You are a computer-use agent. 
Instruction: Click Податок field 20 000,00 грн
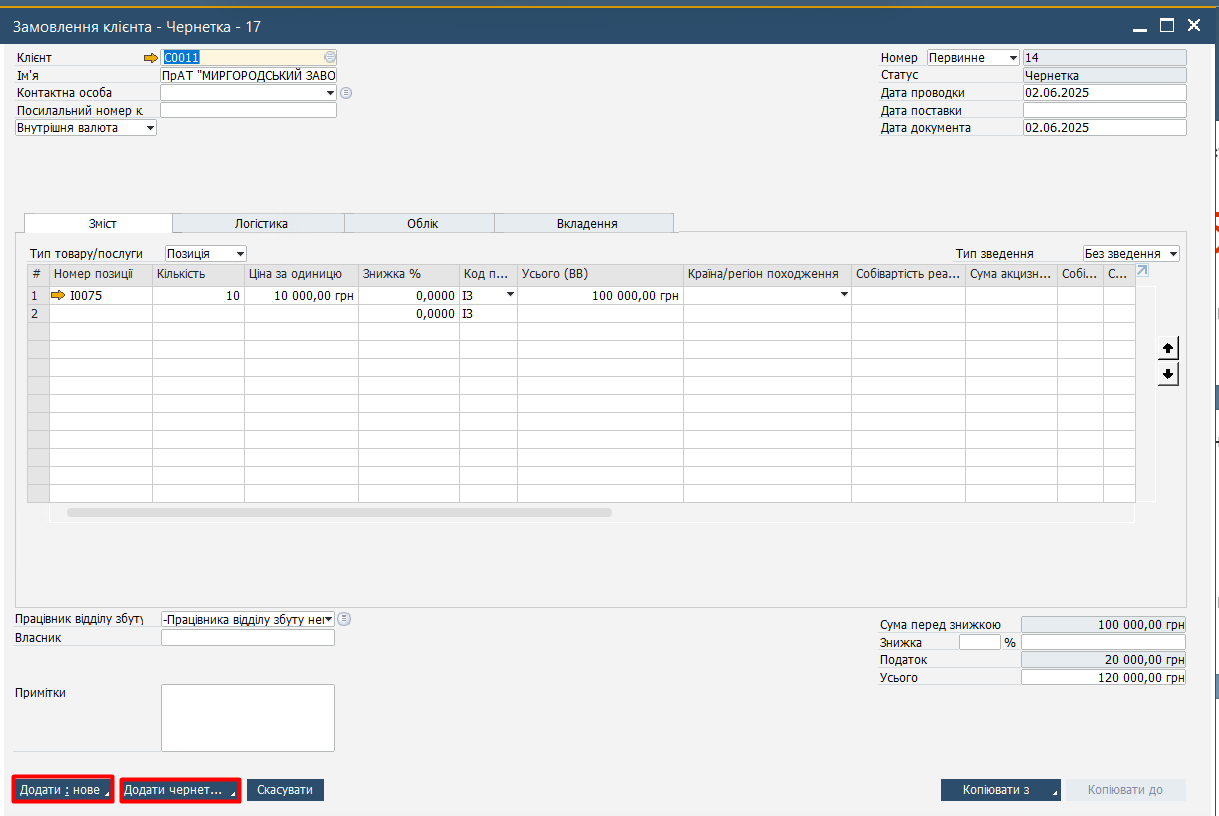coord(1104,660)
